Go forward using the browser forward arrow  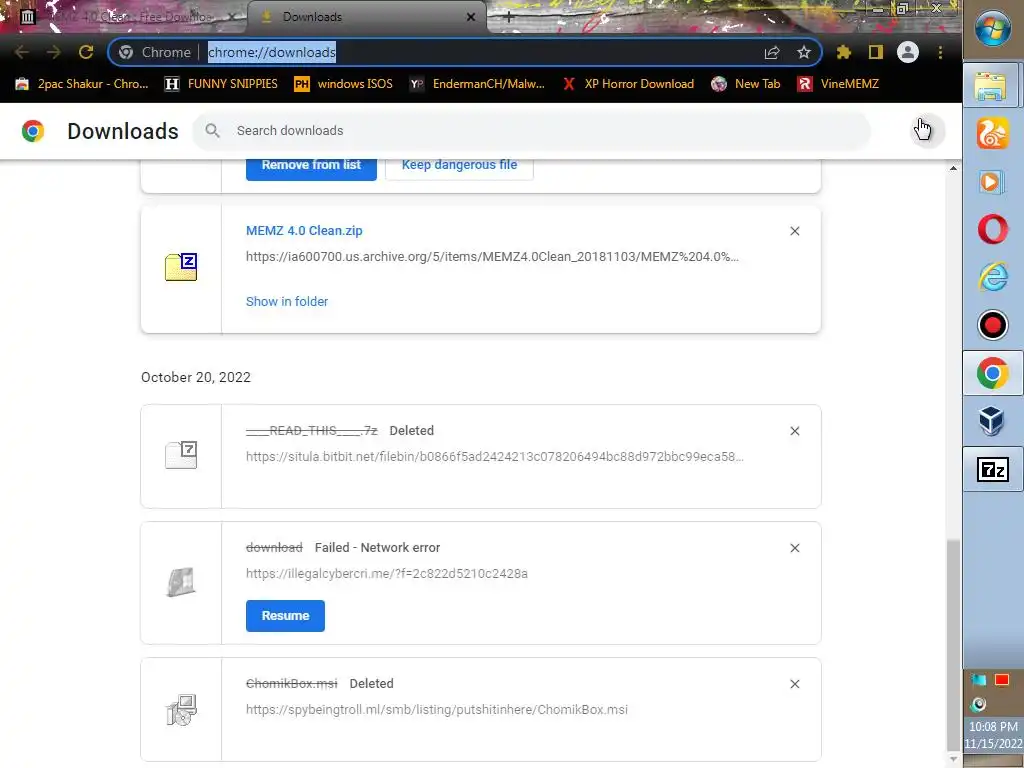[x=54, y=52]
